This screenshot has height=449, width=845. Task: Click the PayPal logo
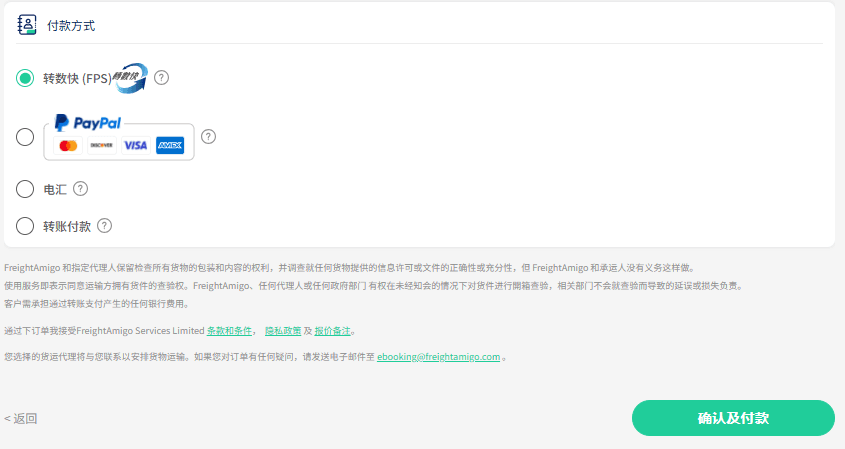pos(88,123)
